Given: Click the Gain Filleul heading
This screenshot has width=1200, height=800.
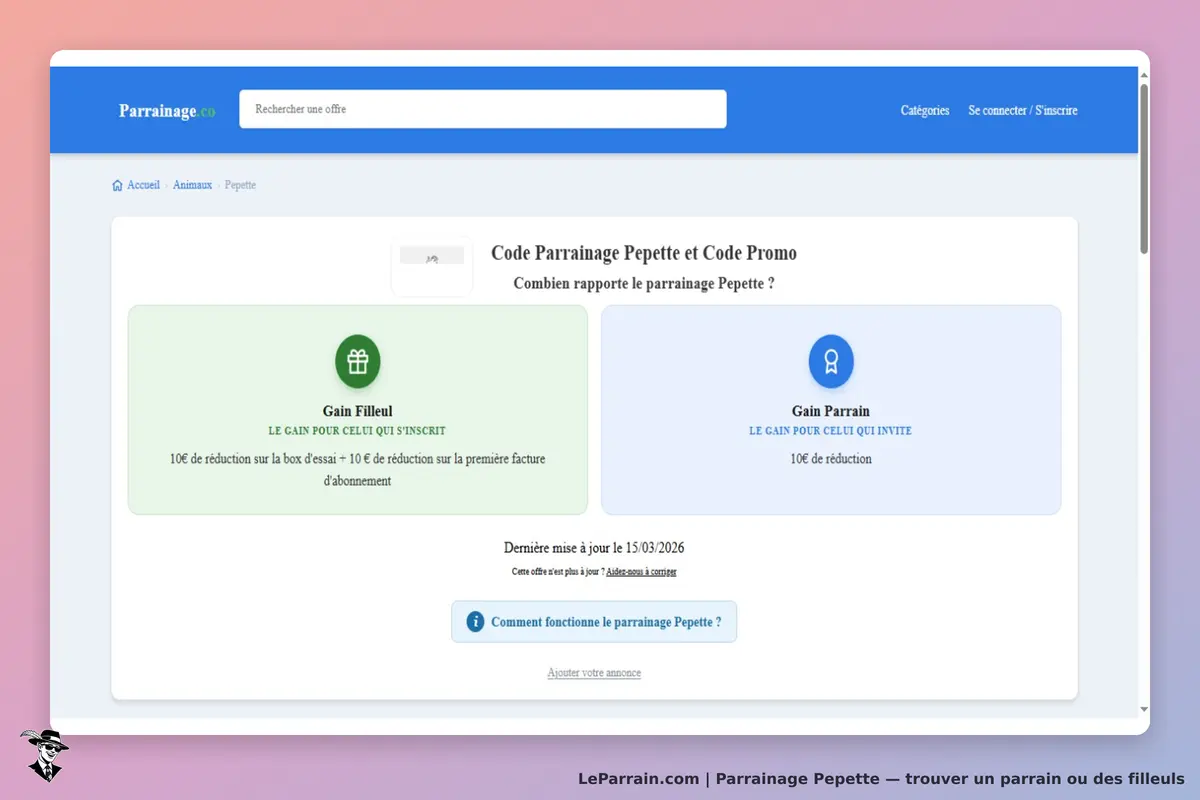Looking at the screenshot, I should [x=358, y=411].
